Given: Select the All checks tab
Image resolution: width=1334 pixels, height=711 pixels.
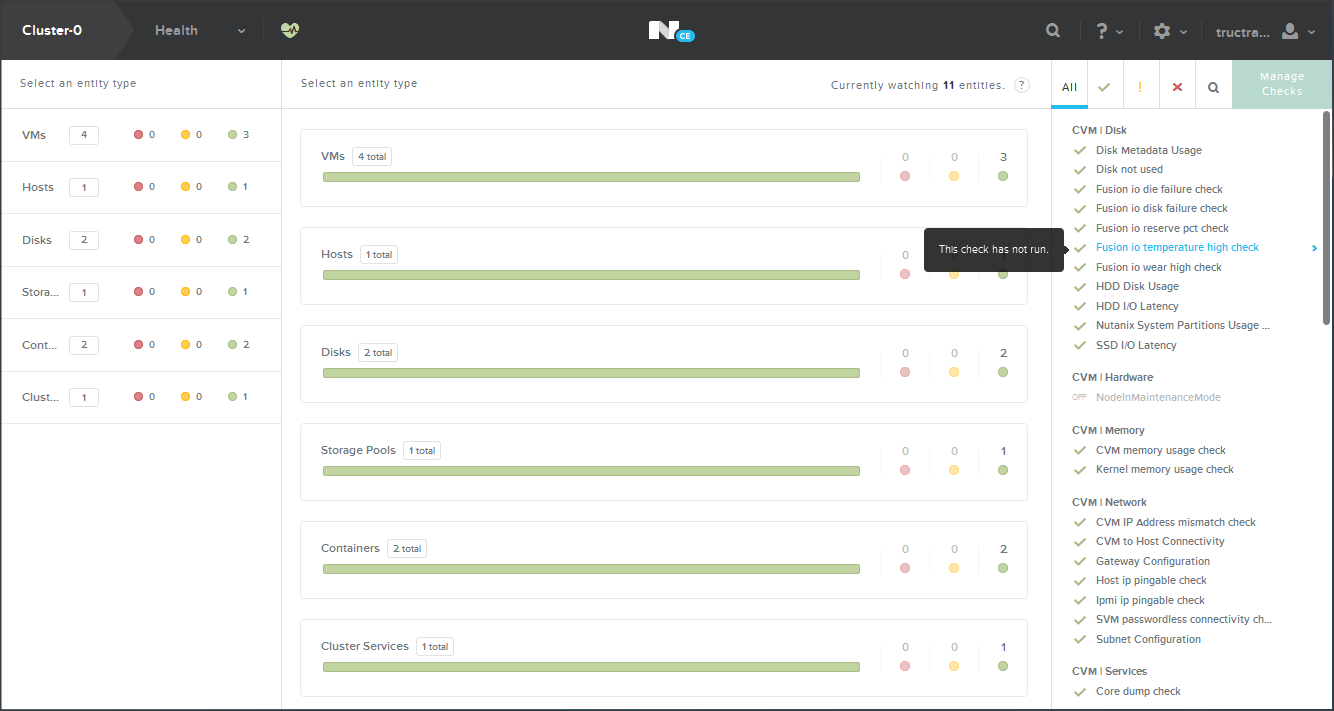Looking at the screenshot, I should coord(1069,87).
